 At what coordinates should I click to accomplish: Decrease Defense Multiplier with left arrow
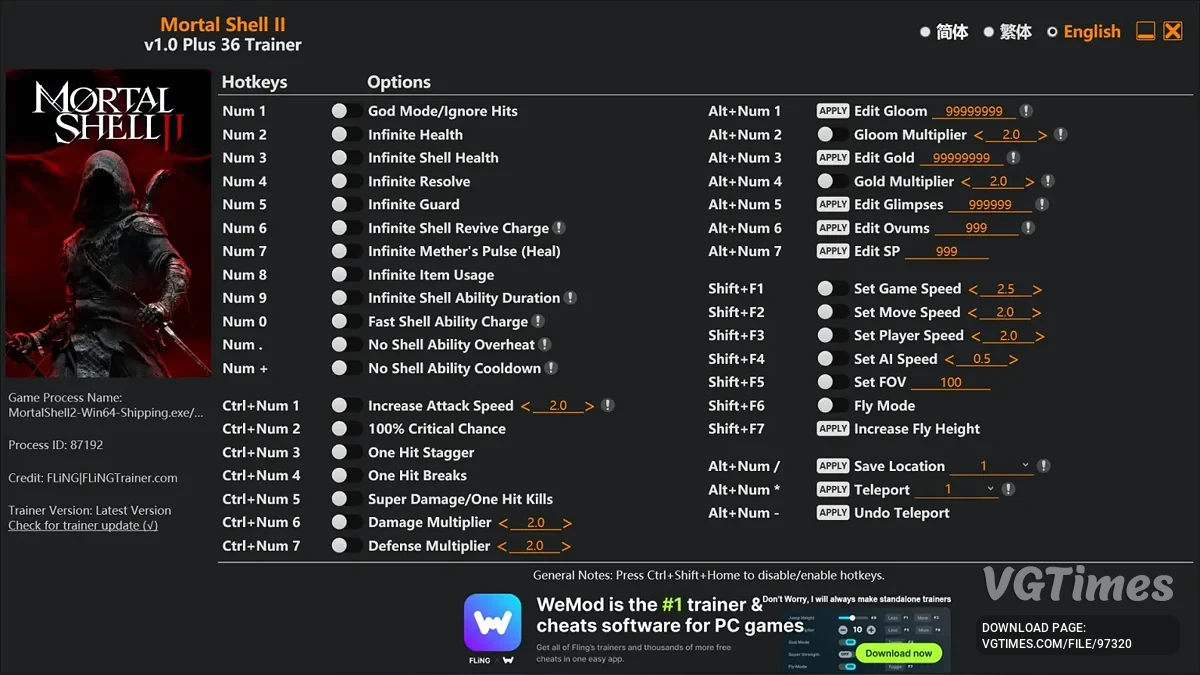(x=502, y=547)
